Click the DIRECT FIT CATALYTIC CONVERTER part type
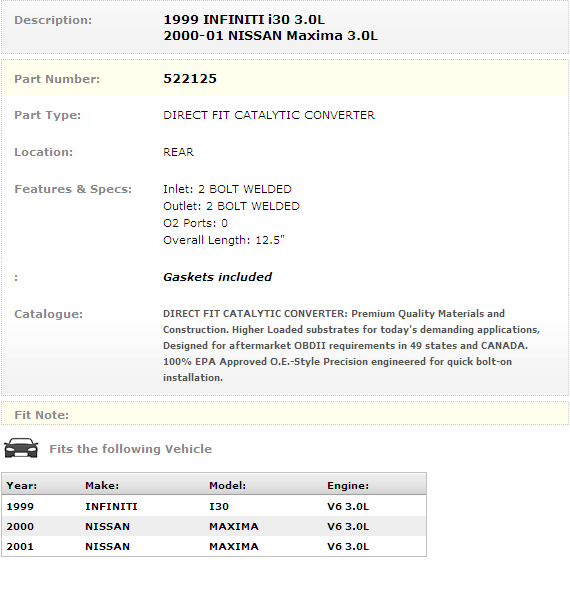This screenshot has width=570, height=609. 269,115
